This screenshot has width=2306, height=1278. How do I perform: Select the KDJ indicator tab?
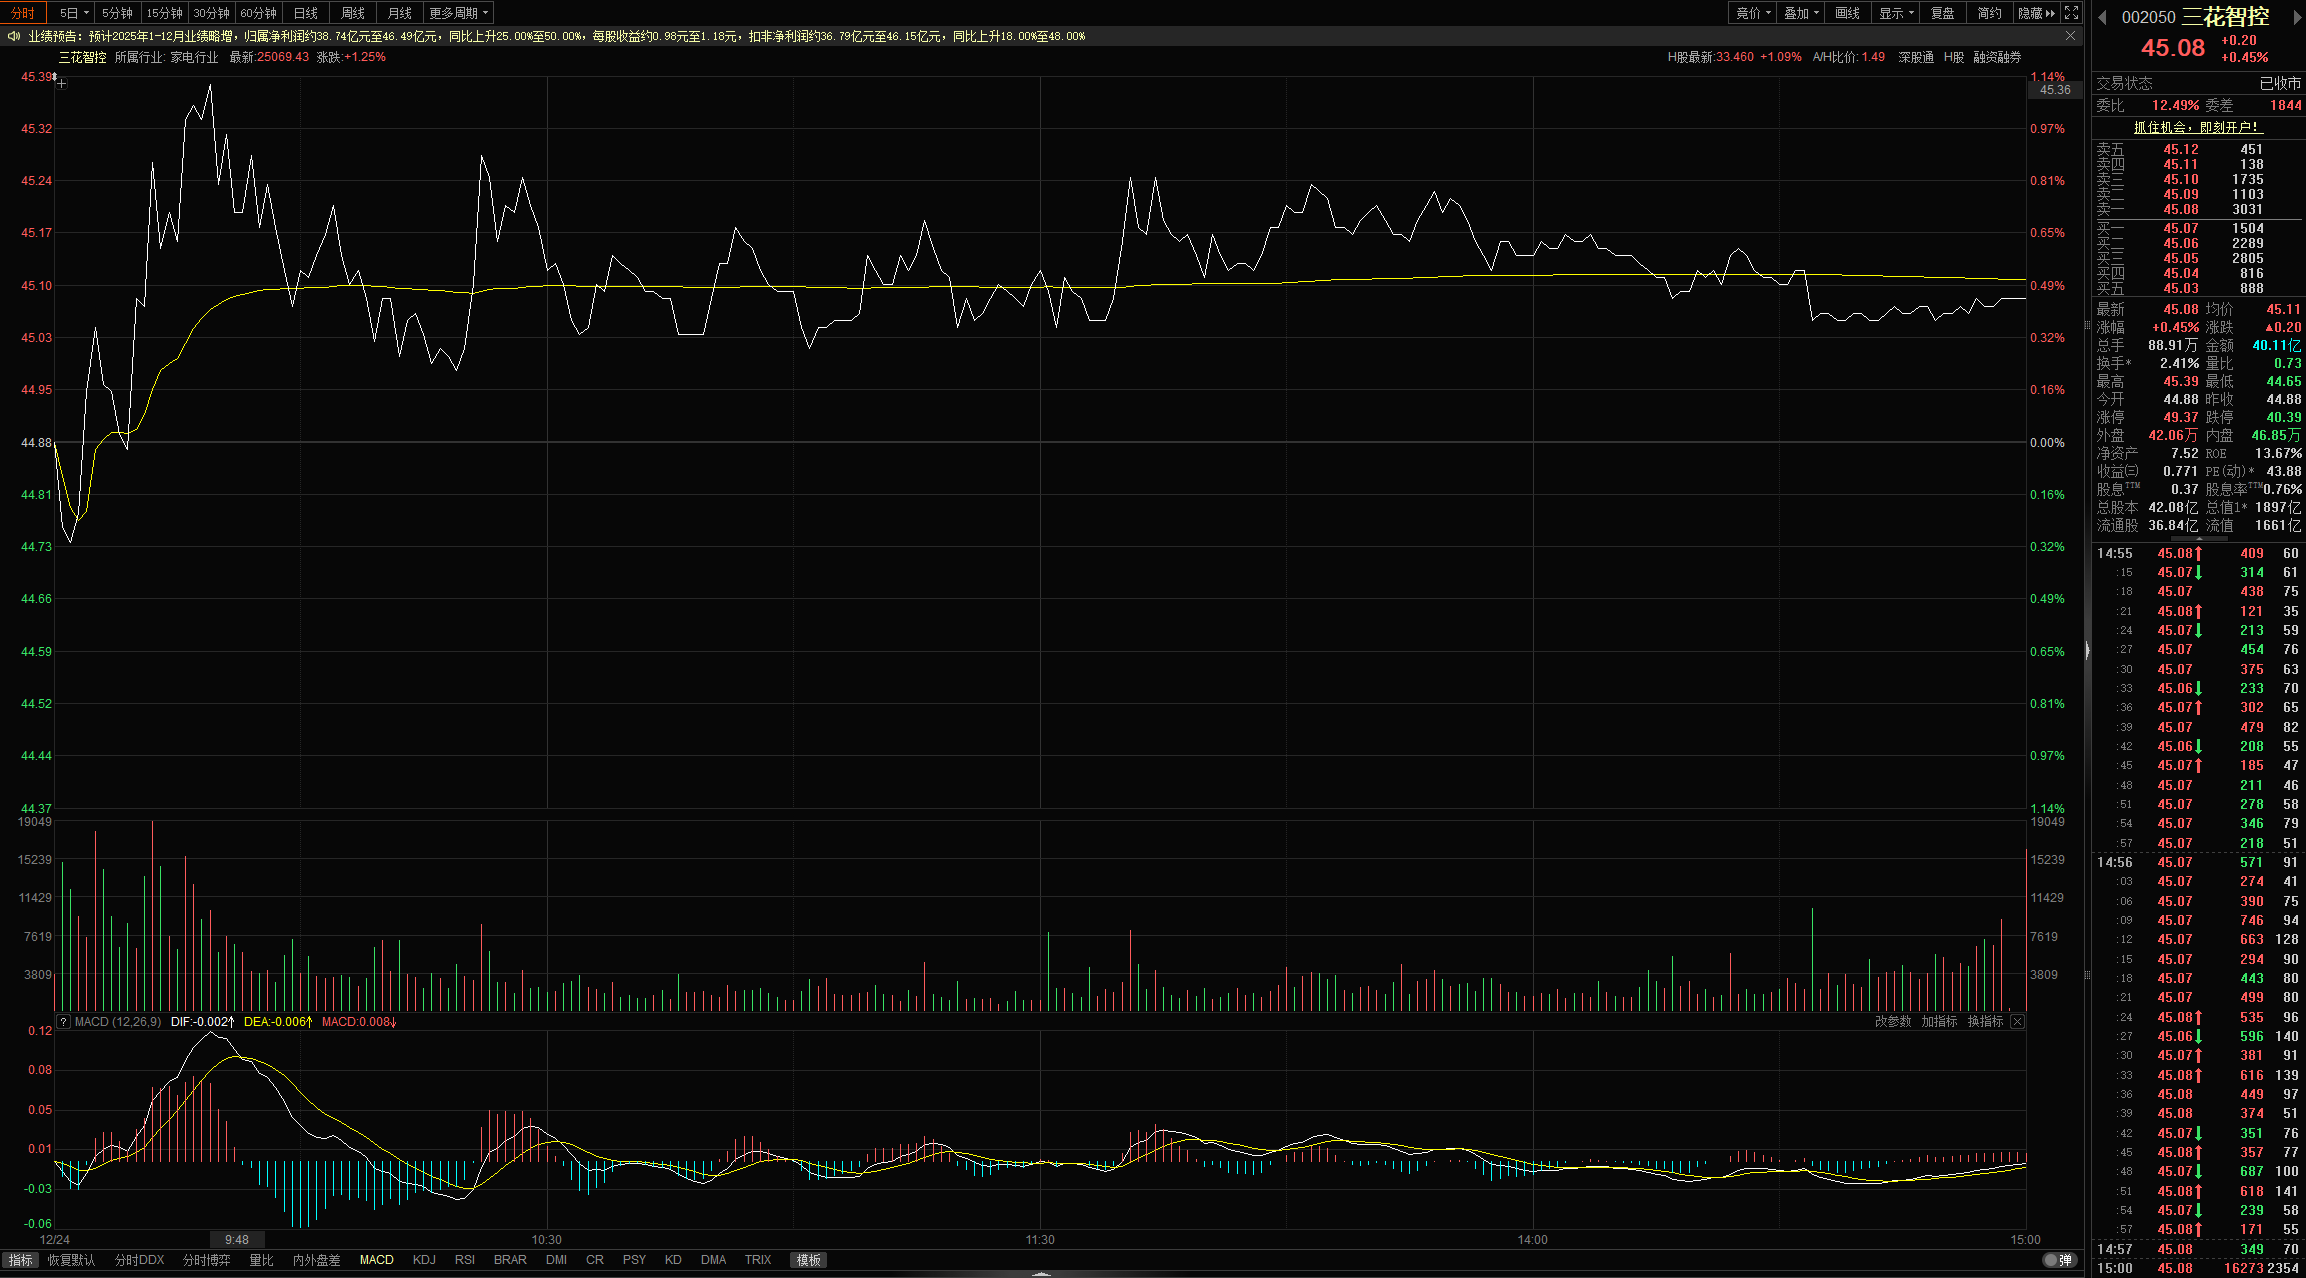pos(424,1260)
